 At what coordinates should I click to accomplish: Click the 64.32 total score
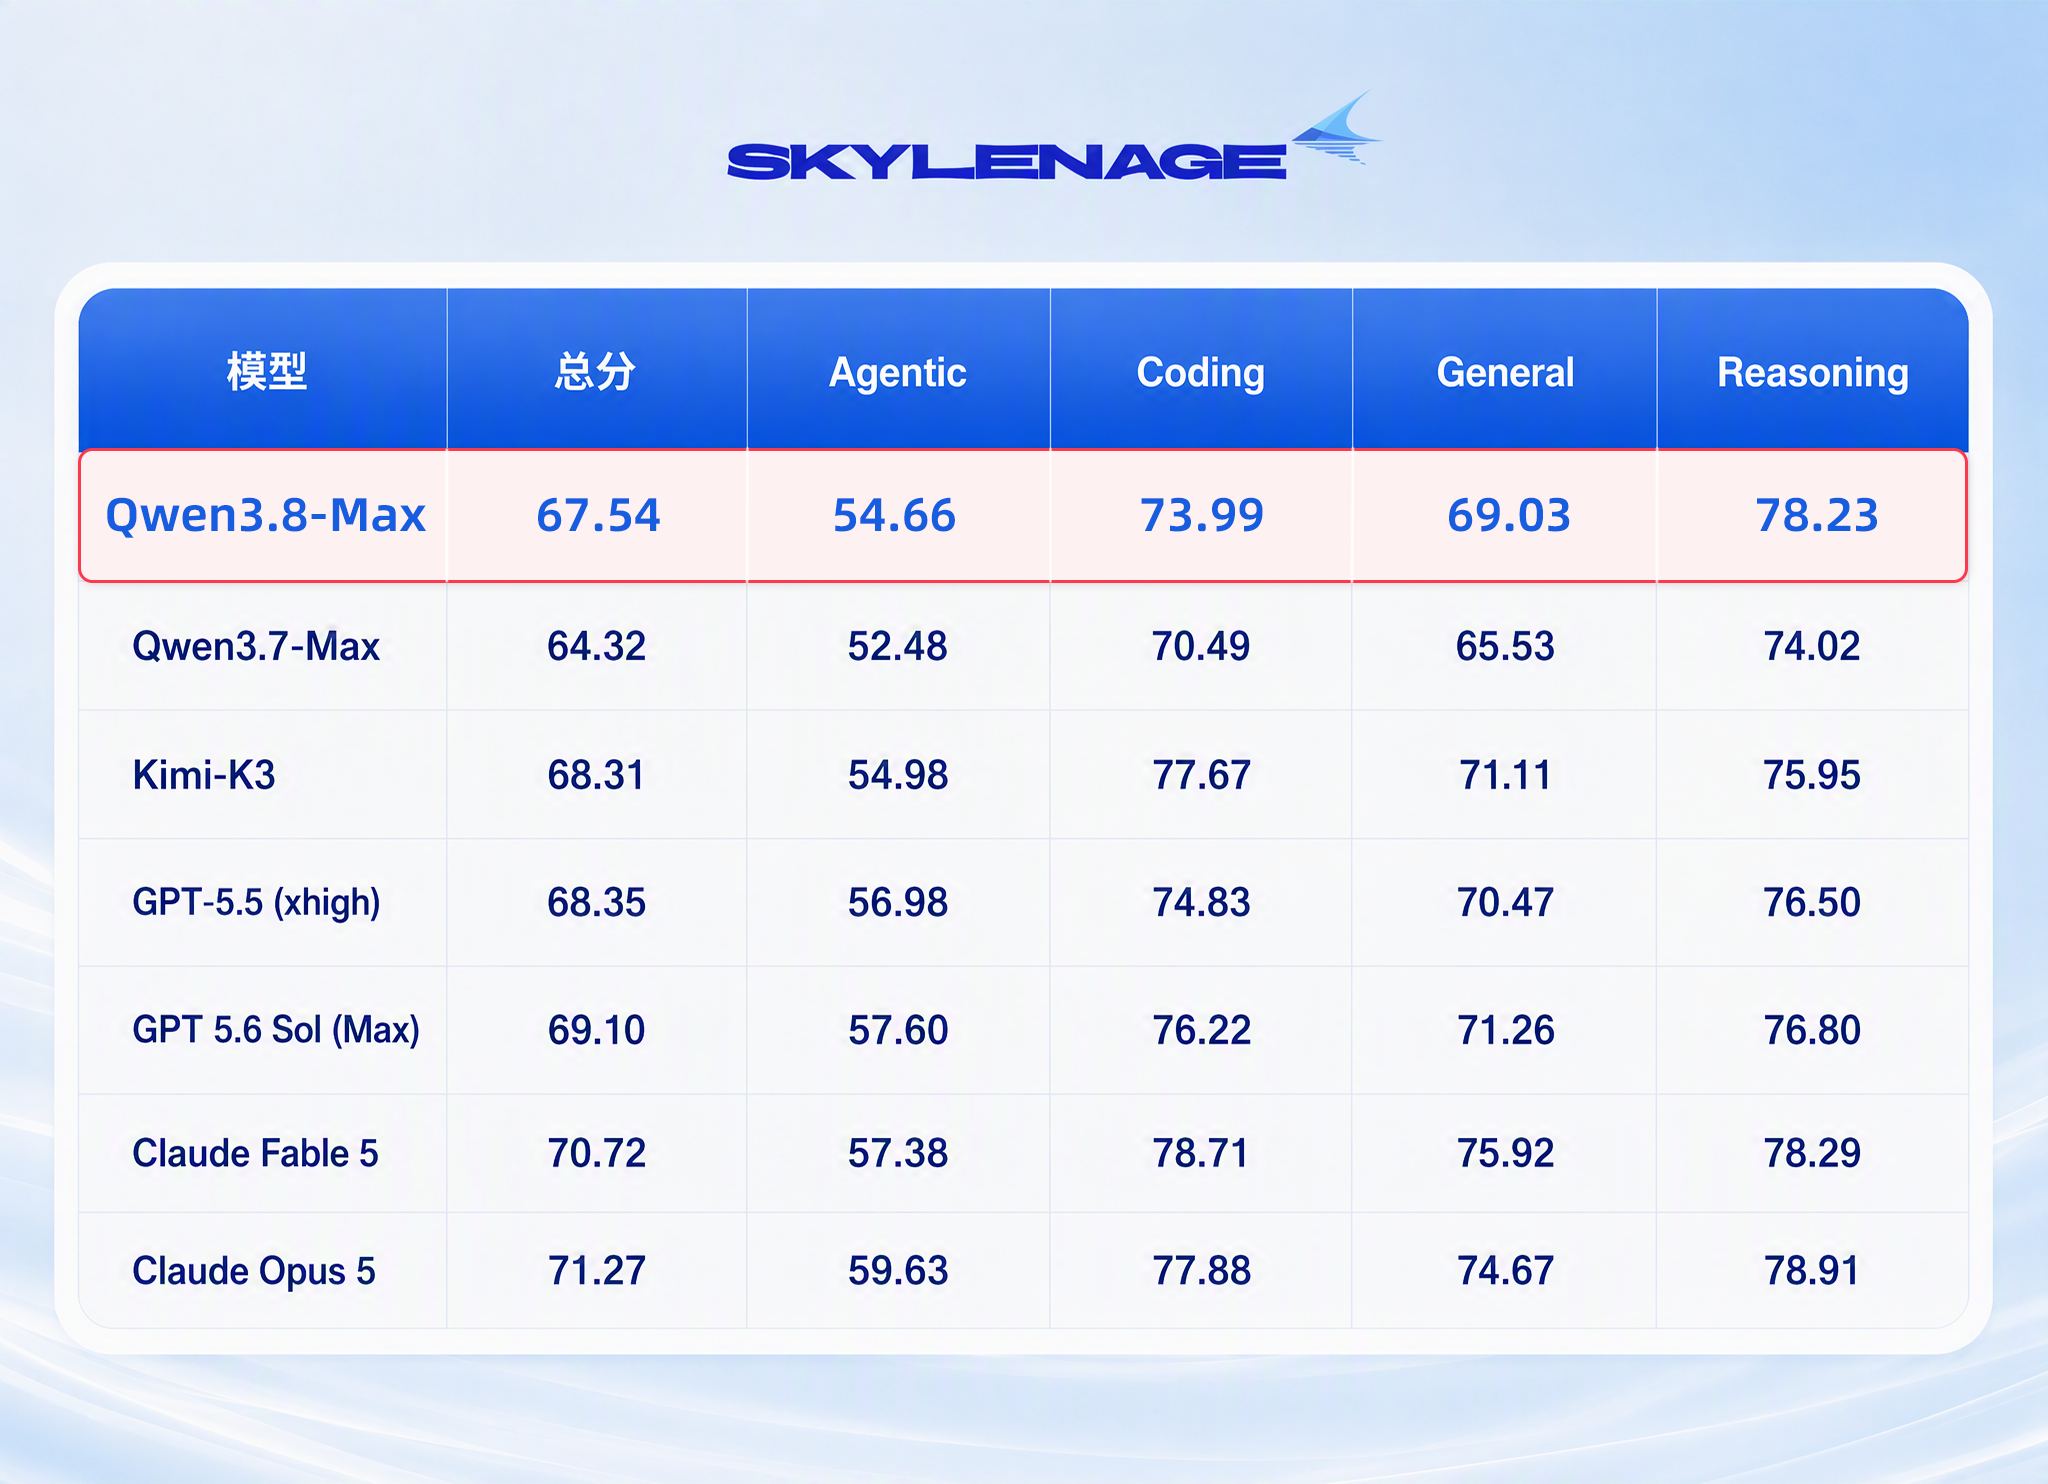(596, 647)
